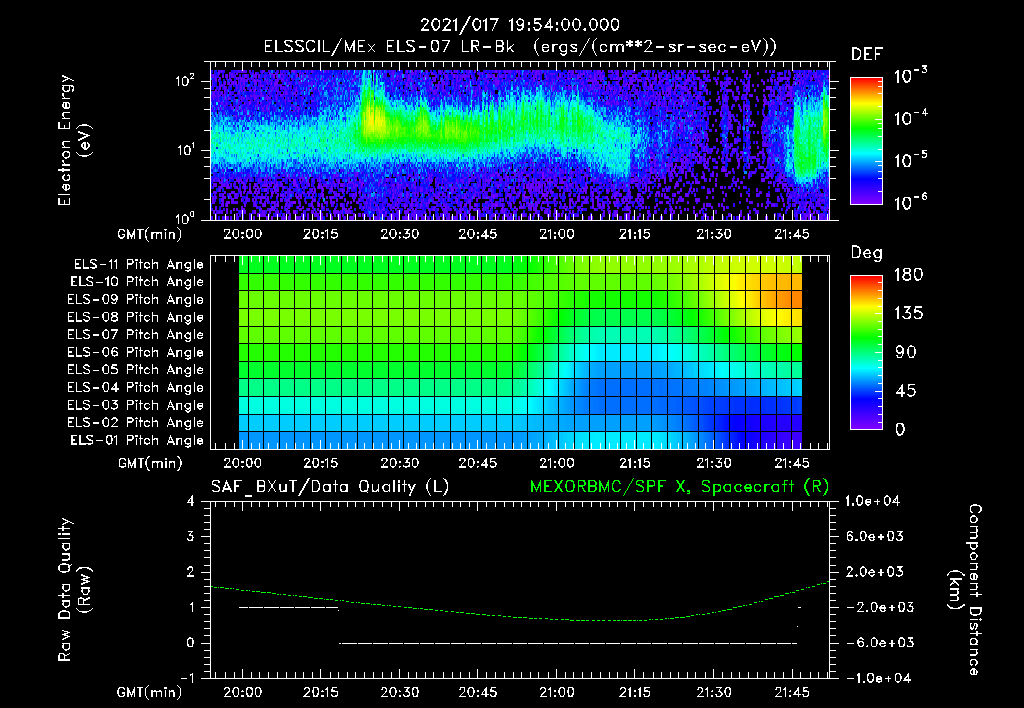
Task: Click the 180 degree scale value
Action: [x=908, y=275]
